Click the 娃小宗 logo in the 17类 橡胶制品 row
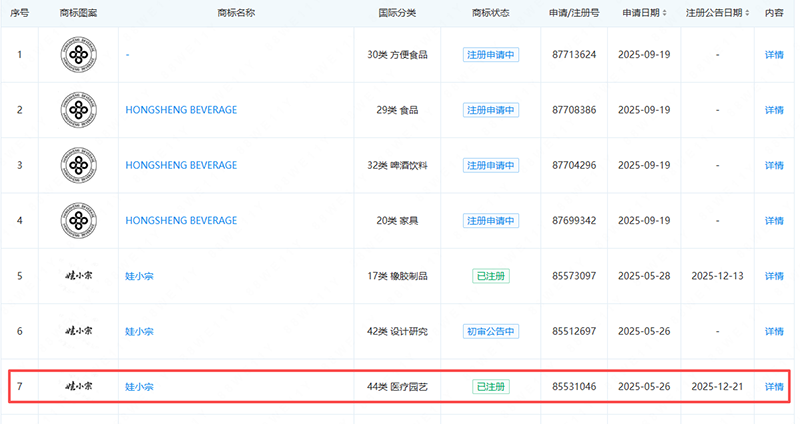Image resolution: width=800 pixels, height=424 pixels. [78, 276]
